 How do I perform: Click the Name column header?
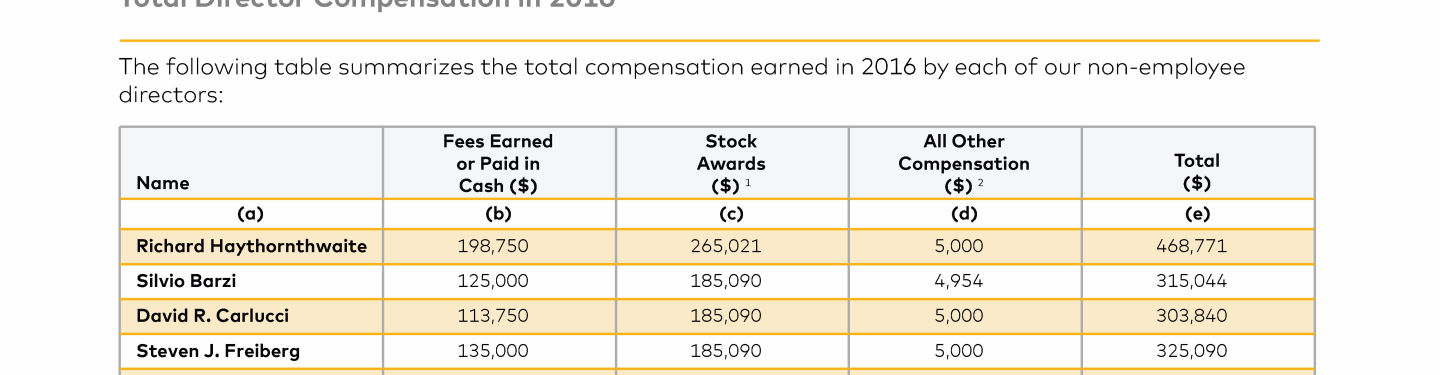click(x=163, y=183)
